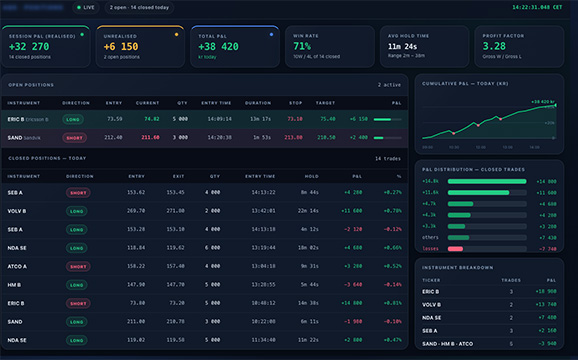The image size is (578, 360).
Task: Click the Exit column header in Closed Positions
Action: click(x=178, y=176)
